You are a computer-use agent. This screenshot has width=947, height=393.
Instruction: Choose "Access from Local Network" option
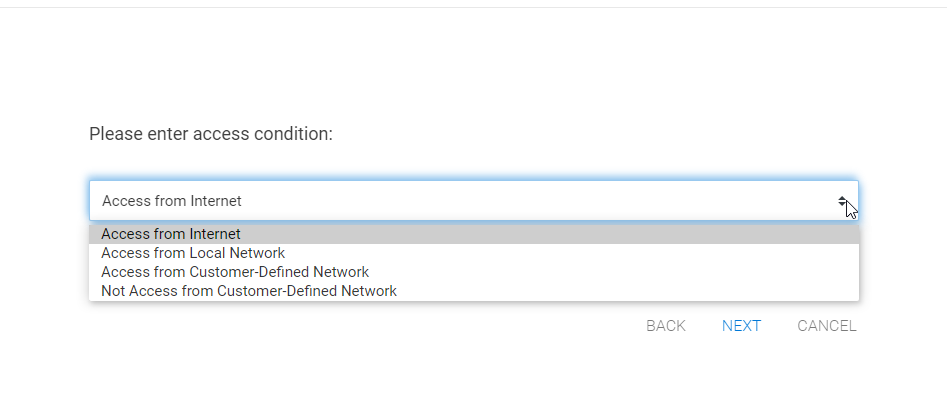pos(474,253)
